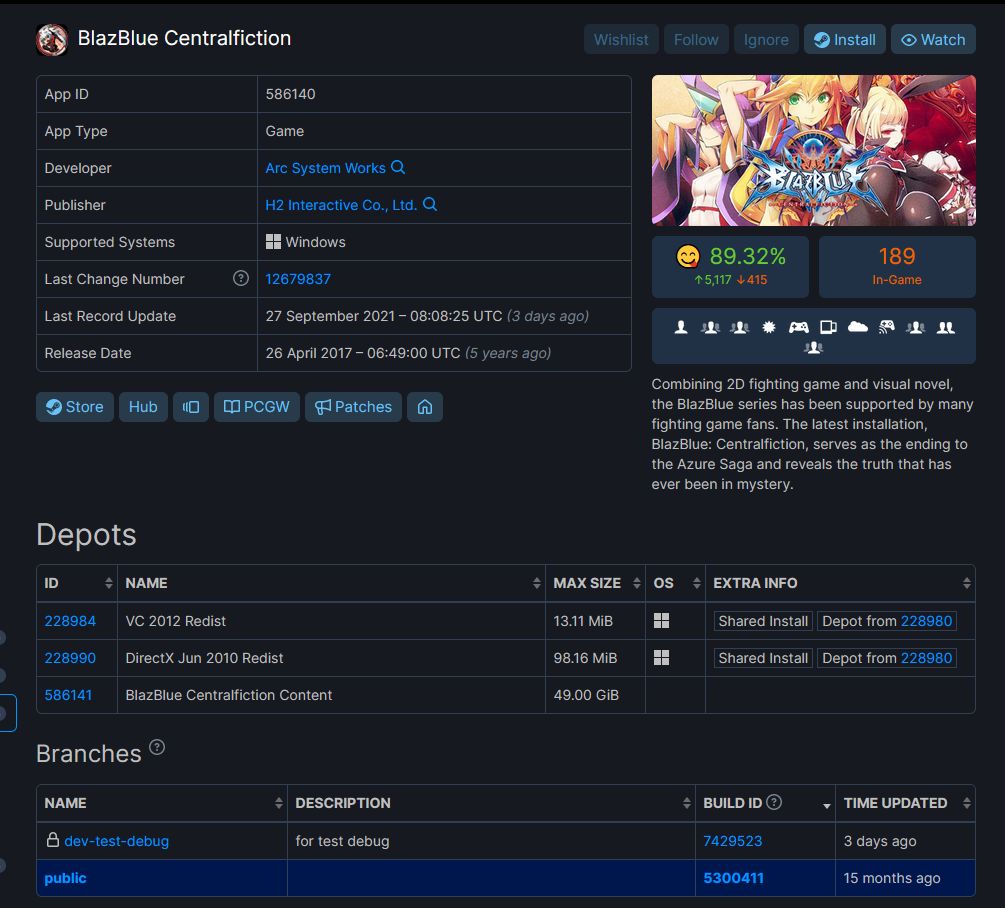1005x908 pixels.
Task: Add the game to Wishlist
Action: [x=621, y=40]
